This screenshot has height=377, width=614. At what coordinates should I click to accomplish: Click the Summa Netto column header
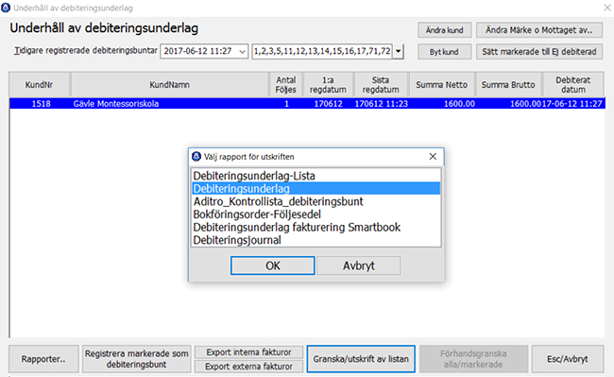(442, 85)
